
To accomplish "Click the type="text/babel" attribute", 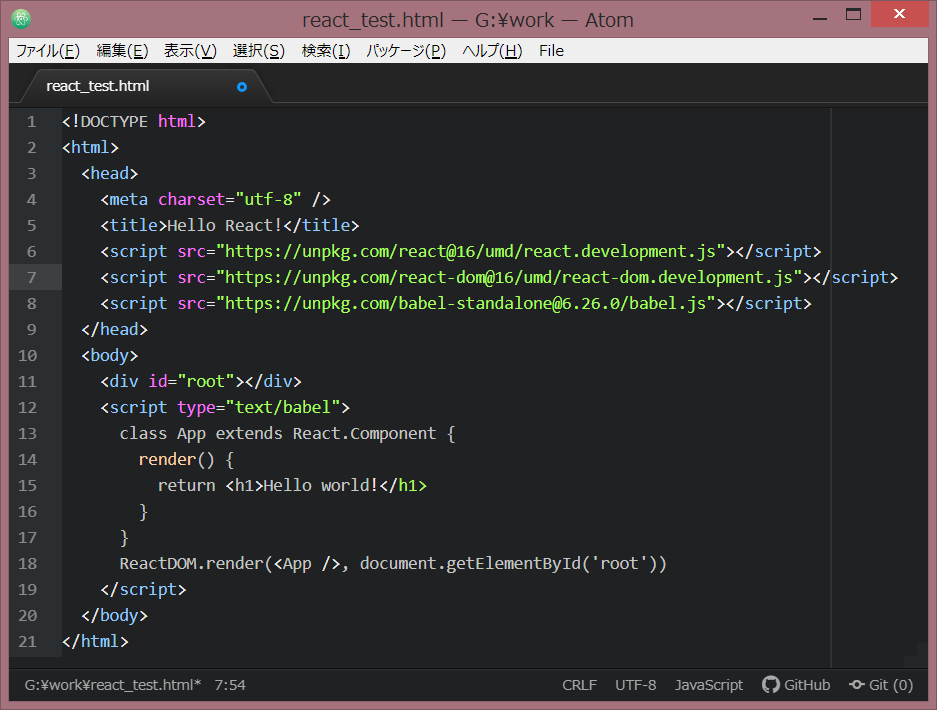I will pos(259,408).
